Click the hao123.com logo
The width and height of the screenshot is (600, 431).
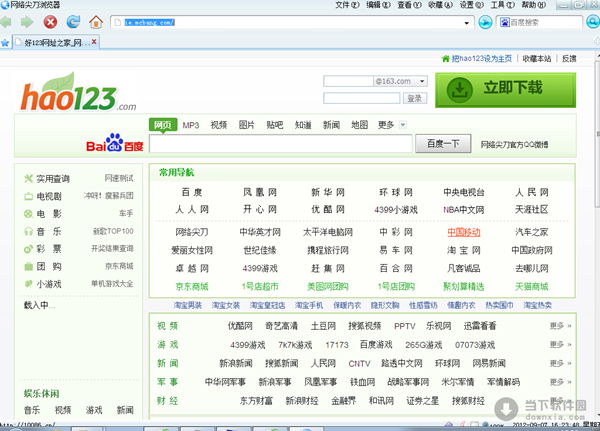click(x=78, y=92)
